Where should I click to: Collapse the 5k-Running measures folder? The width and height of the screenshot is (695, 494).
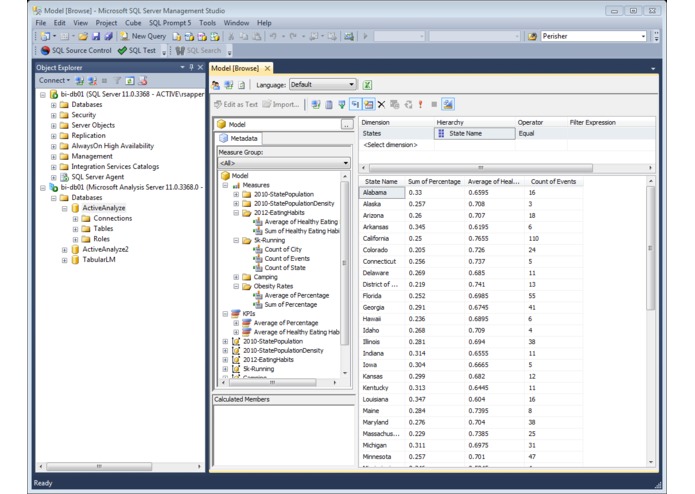(236, 241)
